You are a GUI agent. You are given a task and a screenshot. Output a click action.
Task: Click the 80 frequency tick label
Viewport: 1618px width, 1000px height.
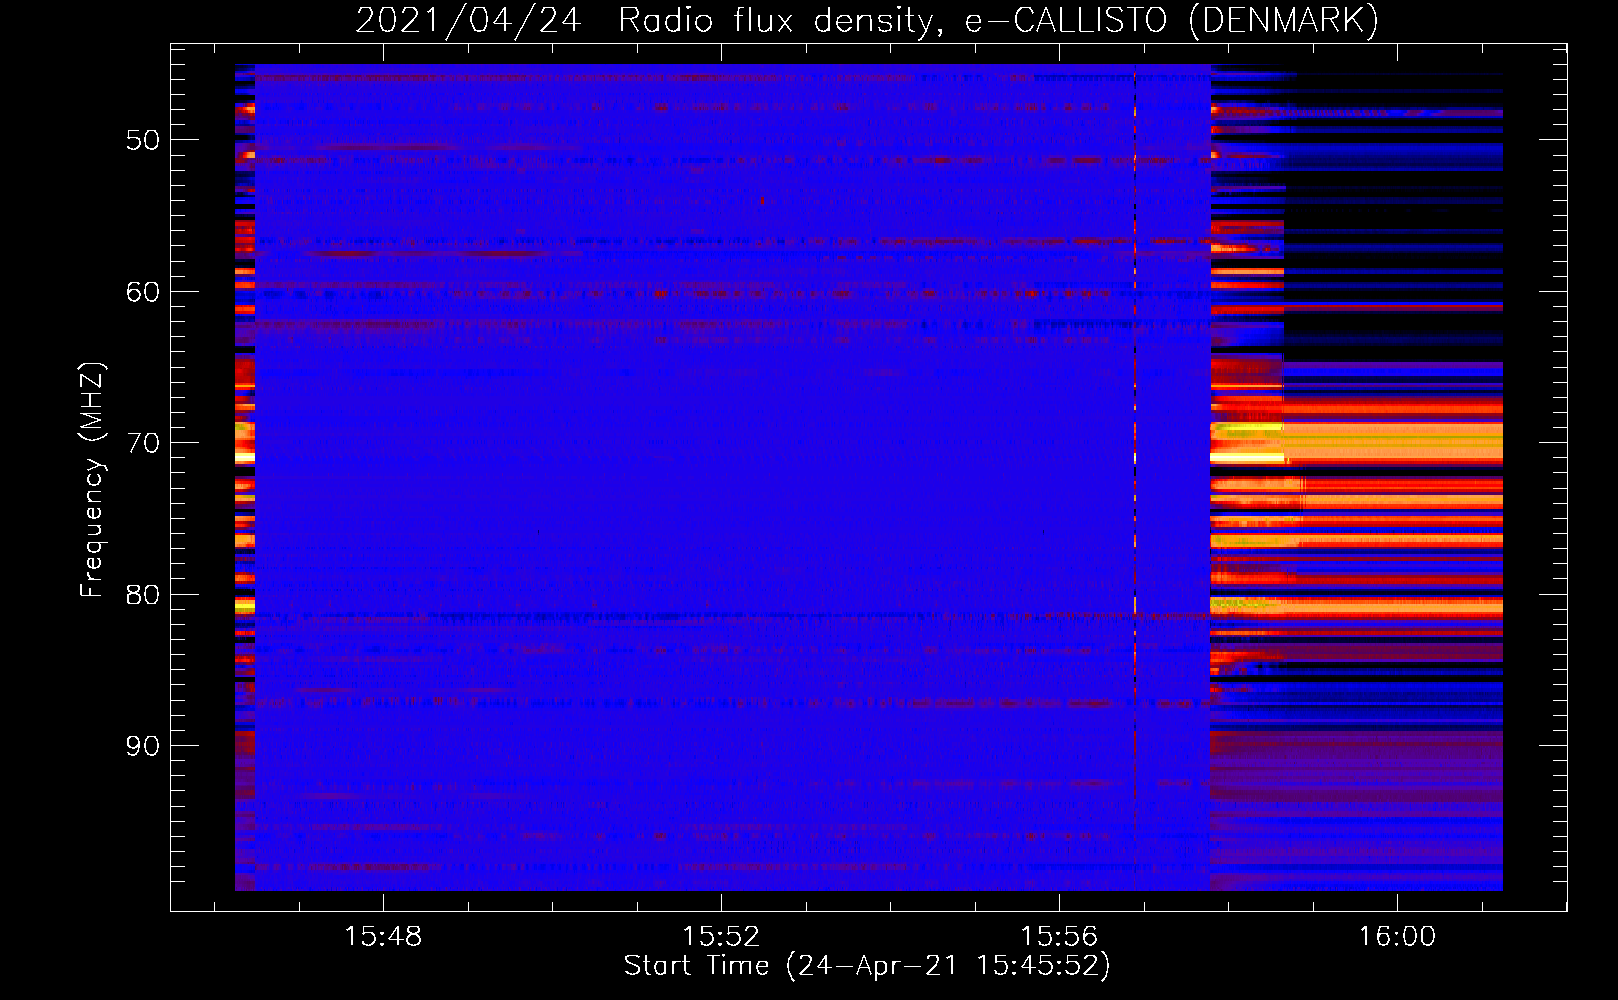(143, 594)
